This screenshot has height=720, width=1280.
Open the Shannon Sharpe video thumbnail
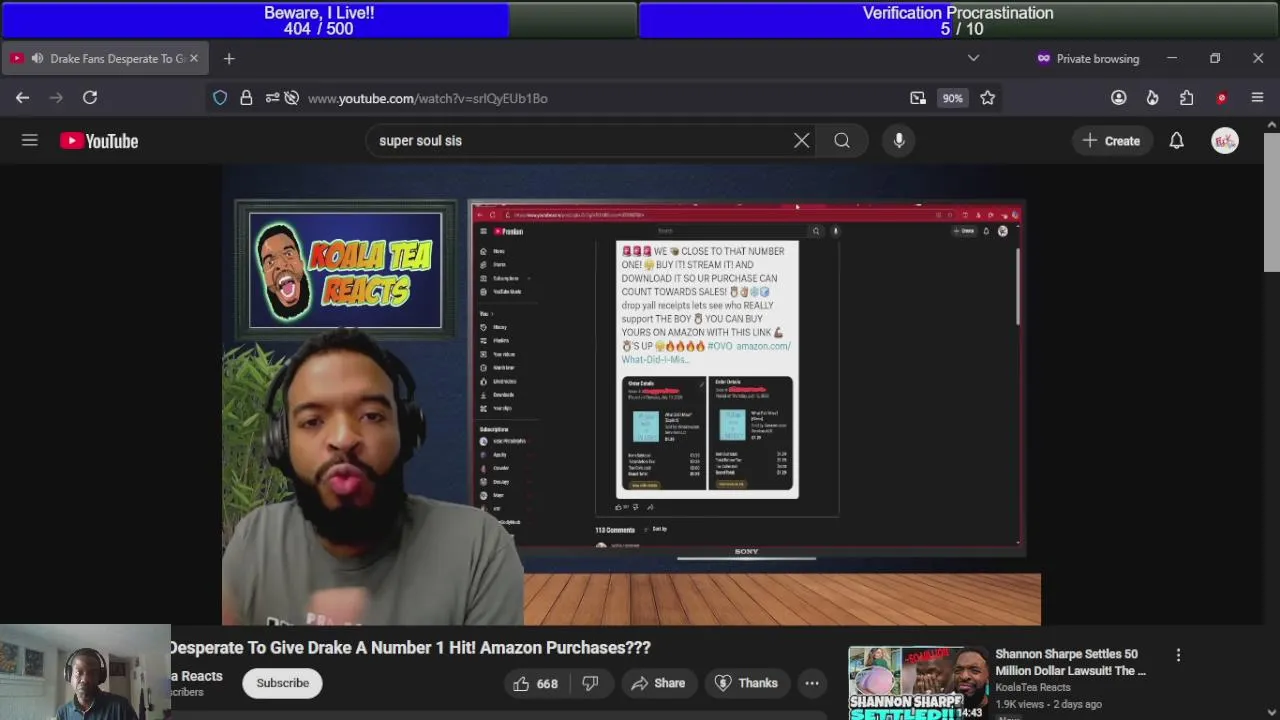[918, 683]
